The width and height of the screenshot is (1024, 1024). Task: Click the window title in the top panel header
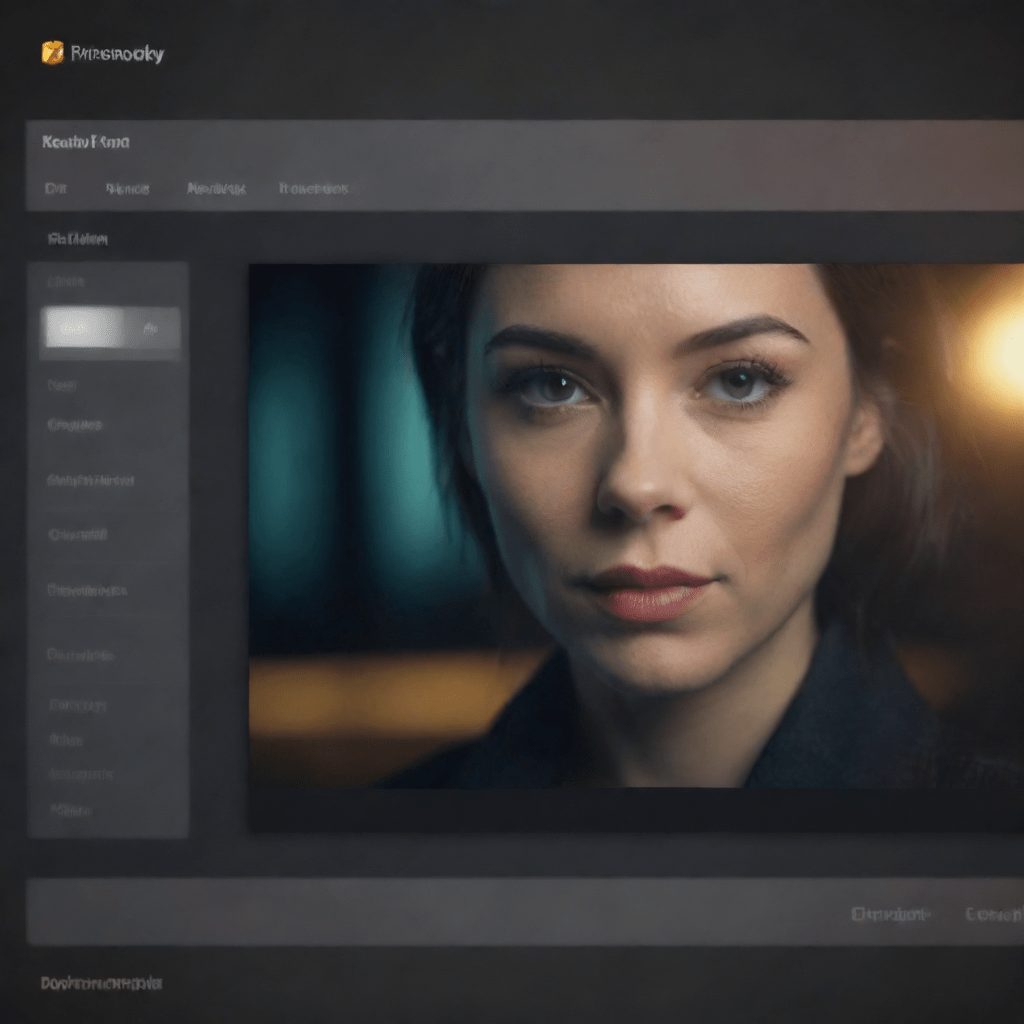click(86, 142)
